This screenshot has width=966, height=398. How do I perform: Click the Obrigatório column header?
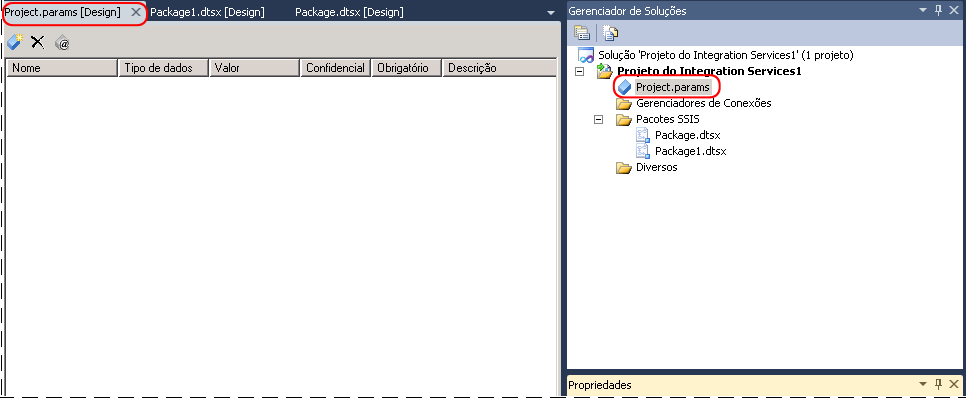click(407, 68)
